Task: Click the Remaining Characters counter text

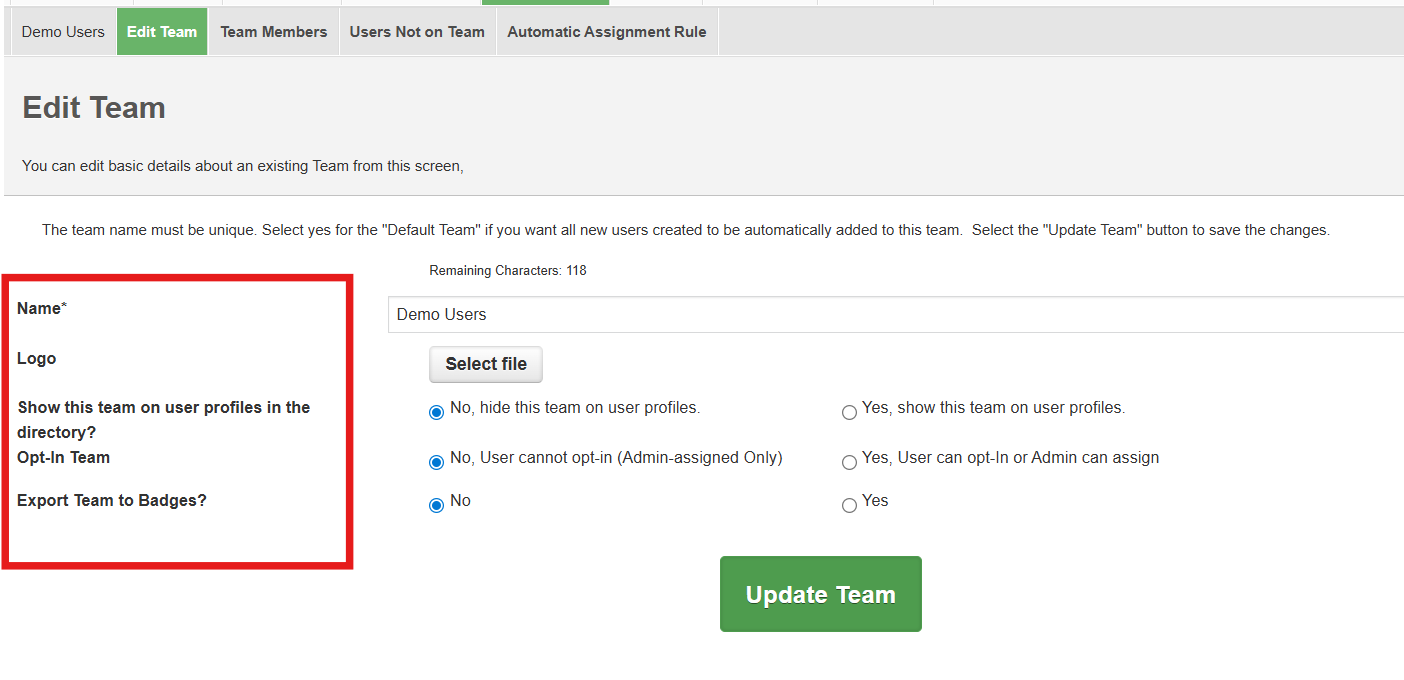Action: point(507,271)
